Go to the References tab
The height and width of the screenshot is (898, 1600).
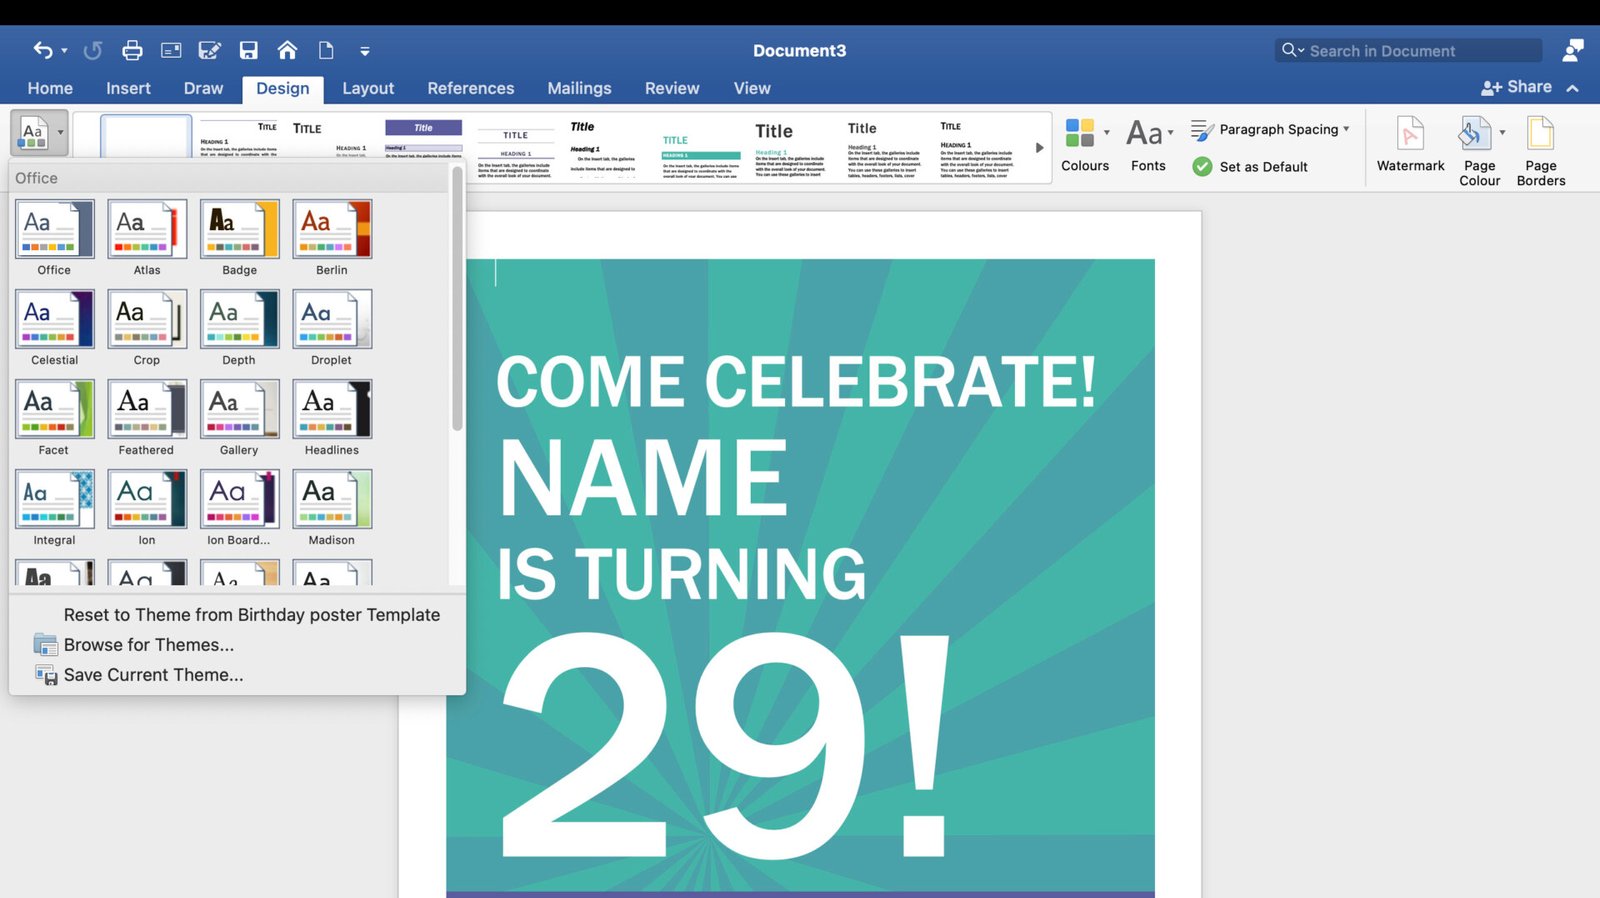pos(471,88)
